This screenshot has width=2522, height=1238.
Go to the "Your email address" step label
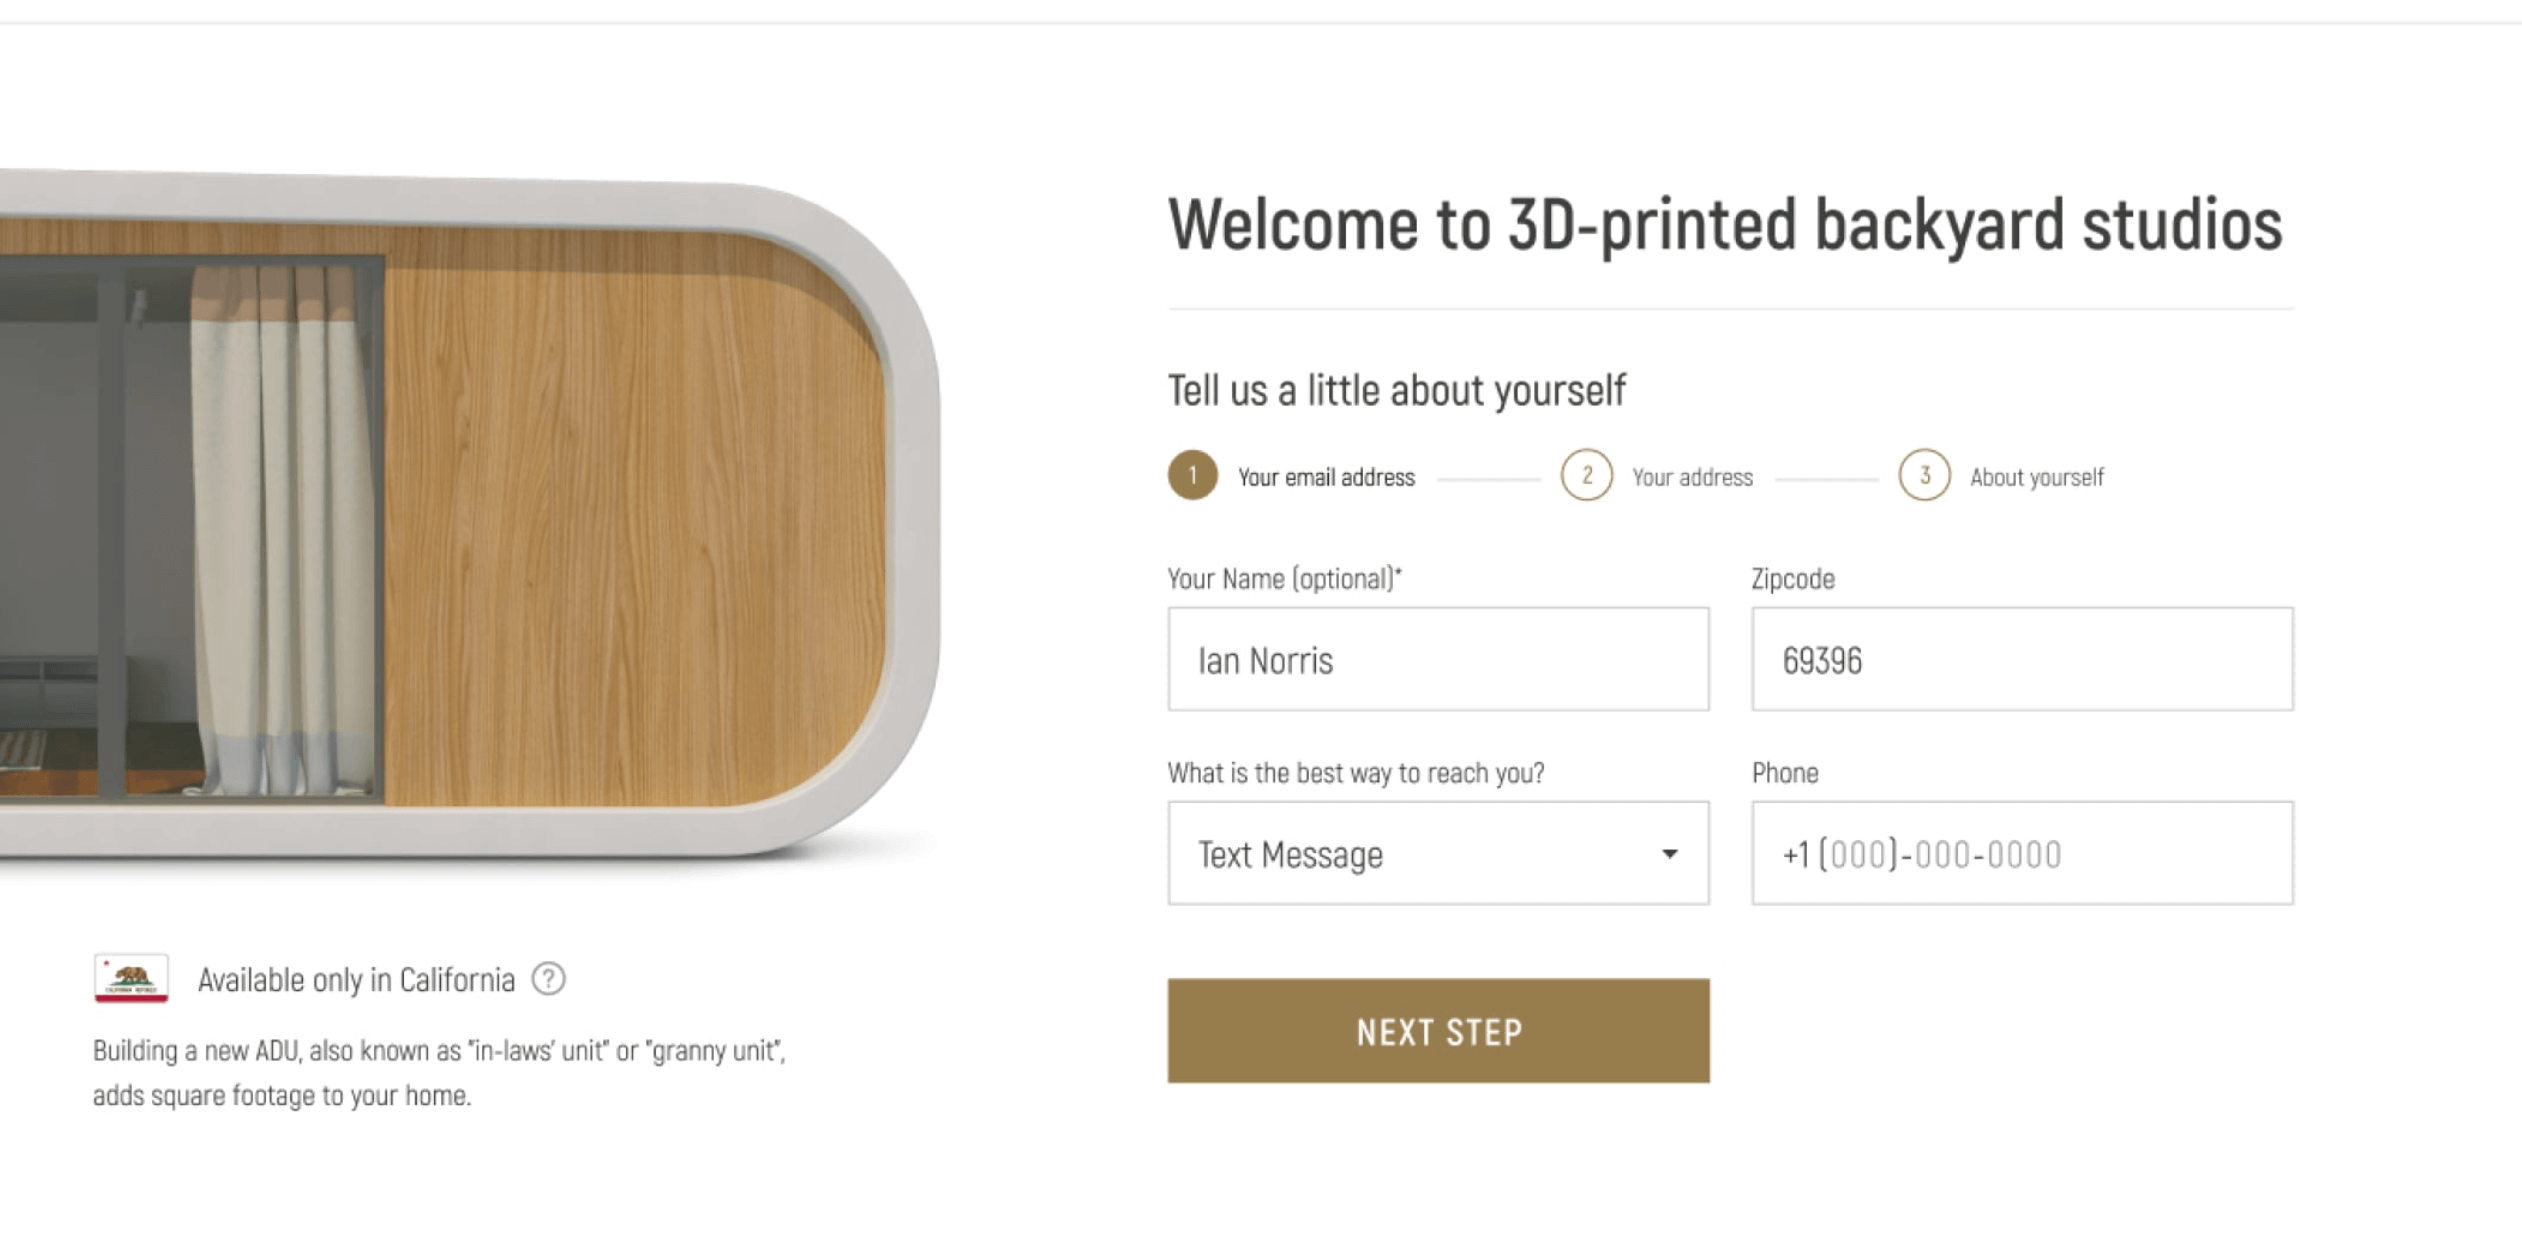(x=1326, y=478)
